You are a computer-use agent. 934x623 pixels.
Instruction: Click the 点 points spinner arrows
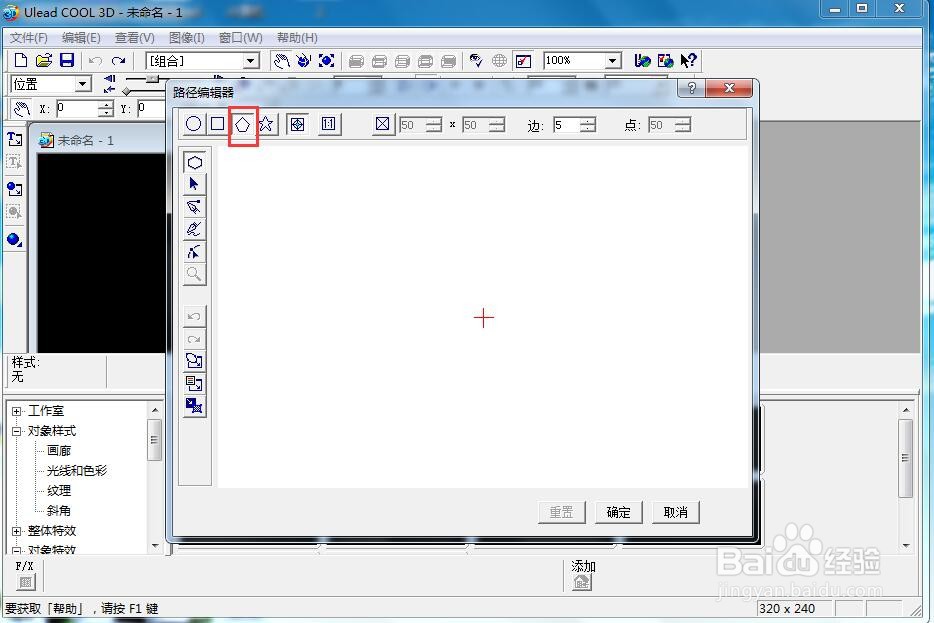683,125
